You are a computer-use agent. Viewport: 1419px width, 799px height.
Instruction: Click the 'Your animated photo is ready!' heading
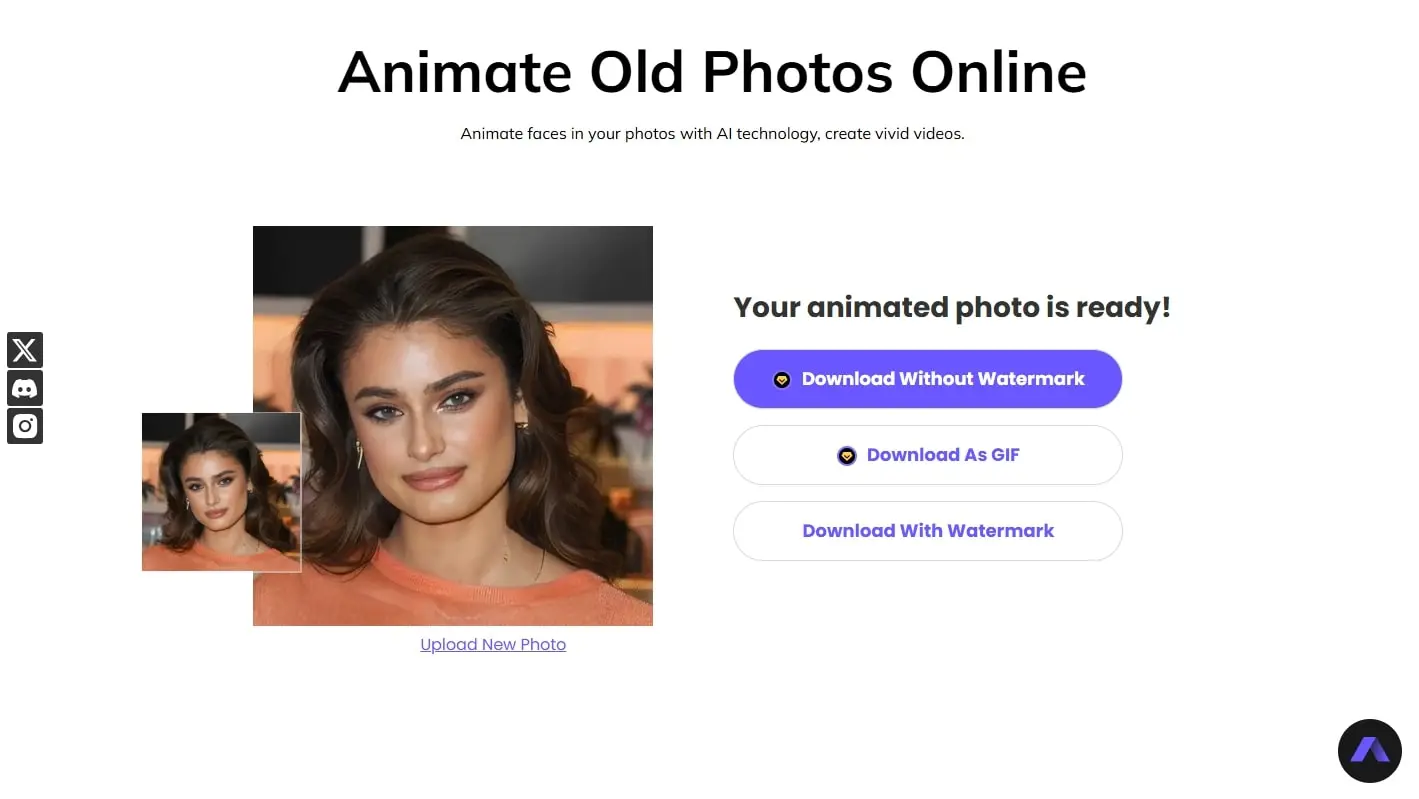(952, 307)
